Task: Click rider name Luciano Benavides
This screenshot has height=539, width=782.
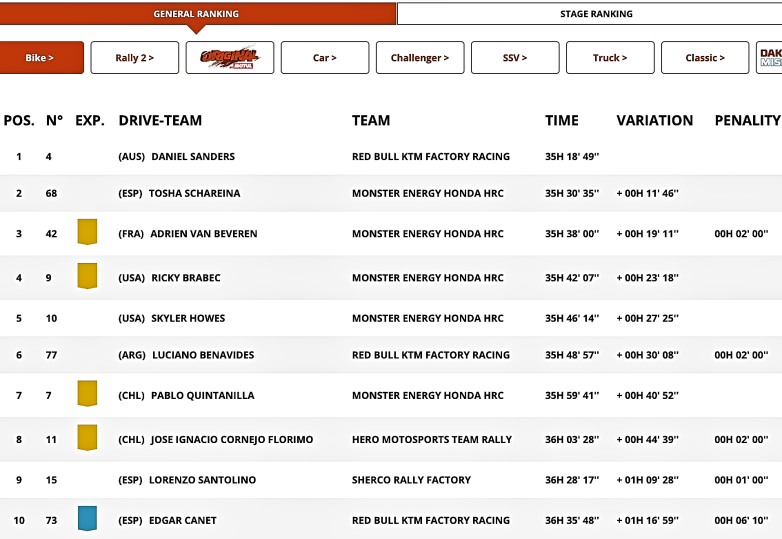Action: tap(203, 355)
